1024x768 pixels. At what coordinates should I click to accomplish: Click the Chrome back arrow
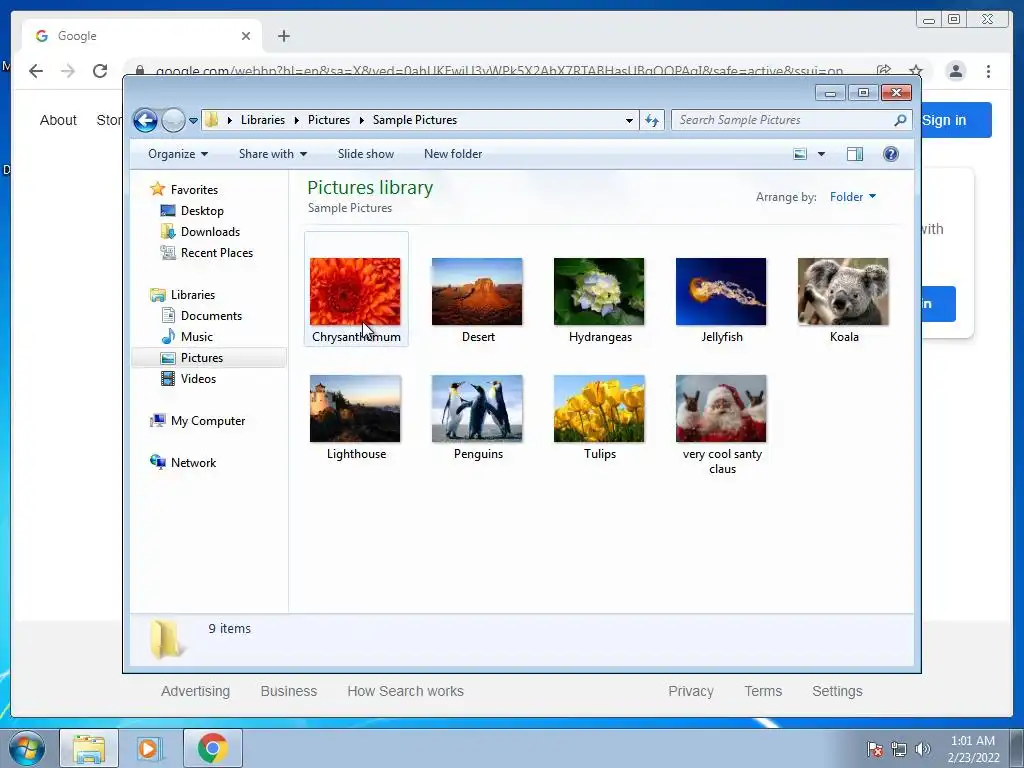[36, 71]
